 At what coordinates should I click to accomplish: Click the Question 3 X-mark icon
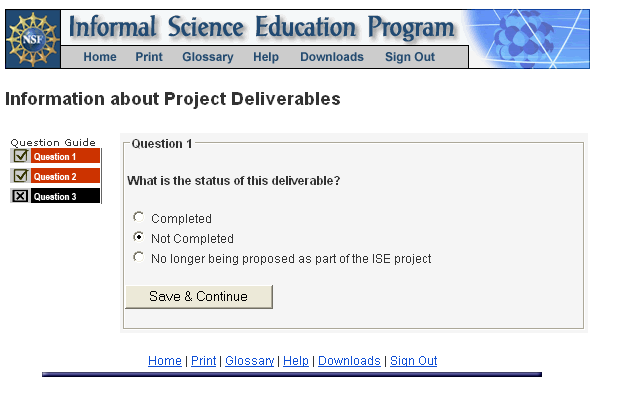tap(20, 196)
